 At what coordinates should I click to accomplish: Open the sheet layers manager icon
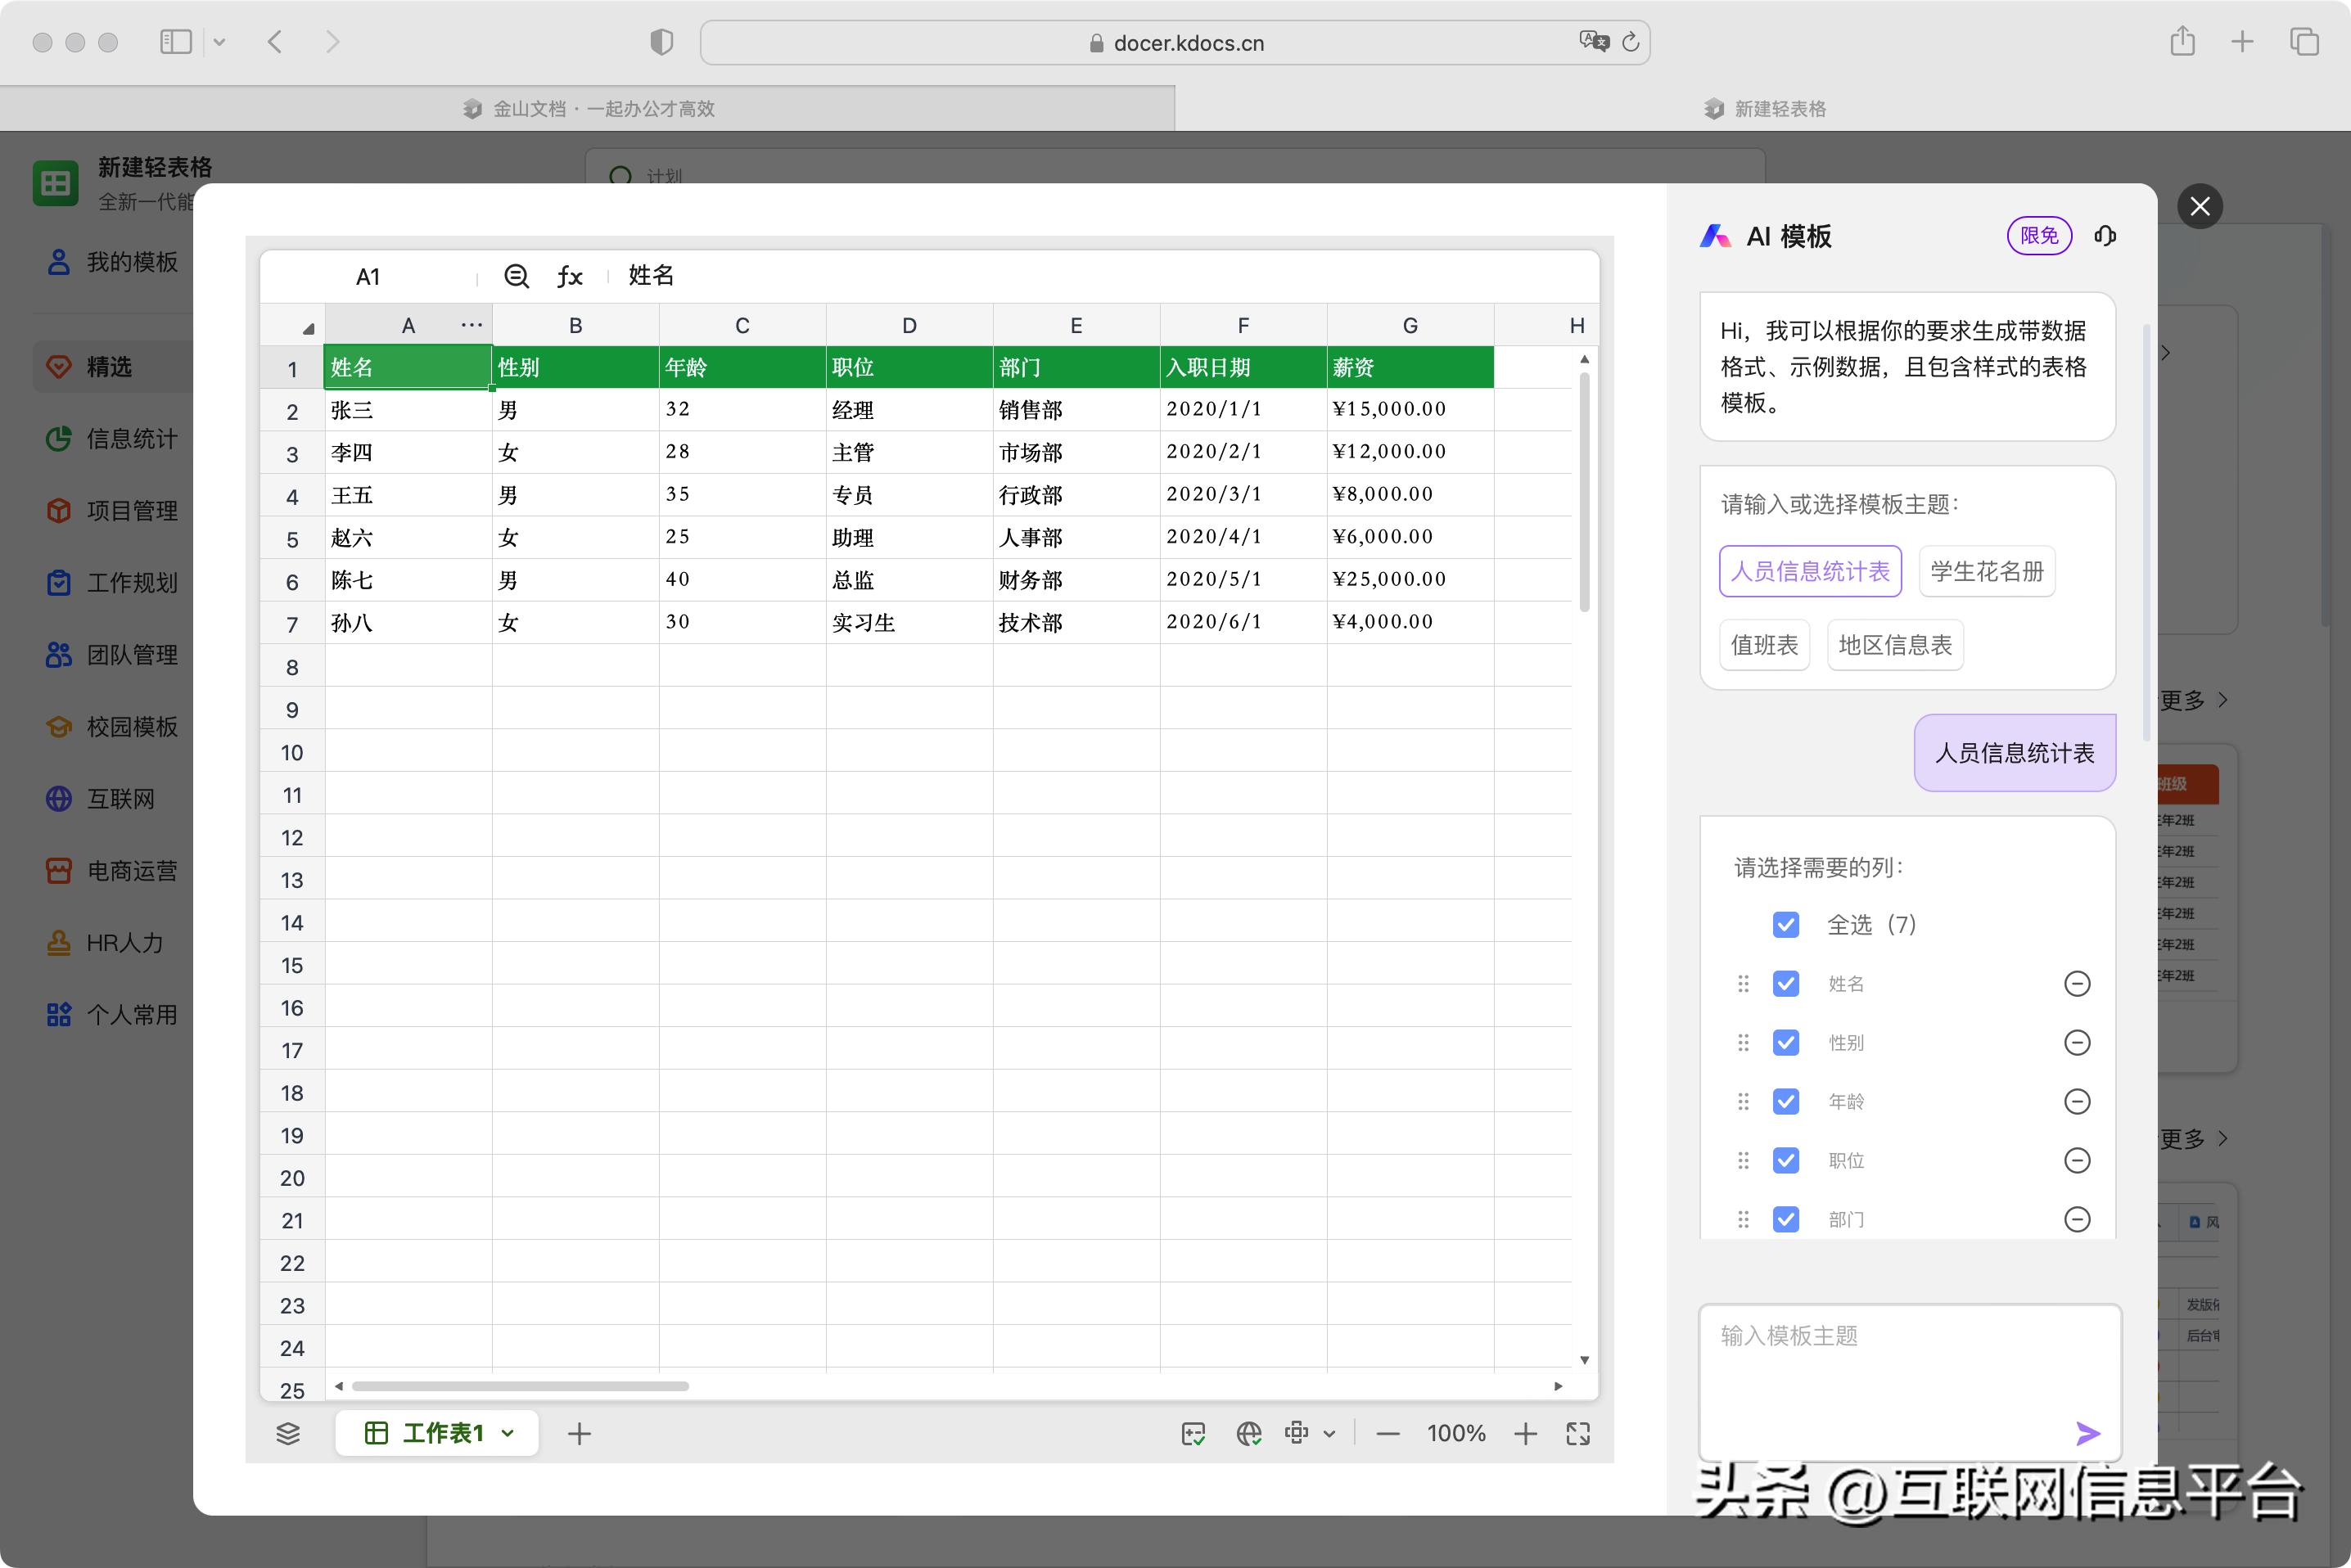coord(289,1433)
